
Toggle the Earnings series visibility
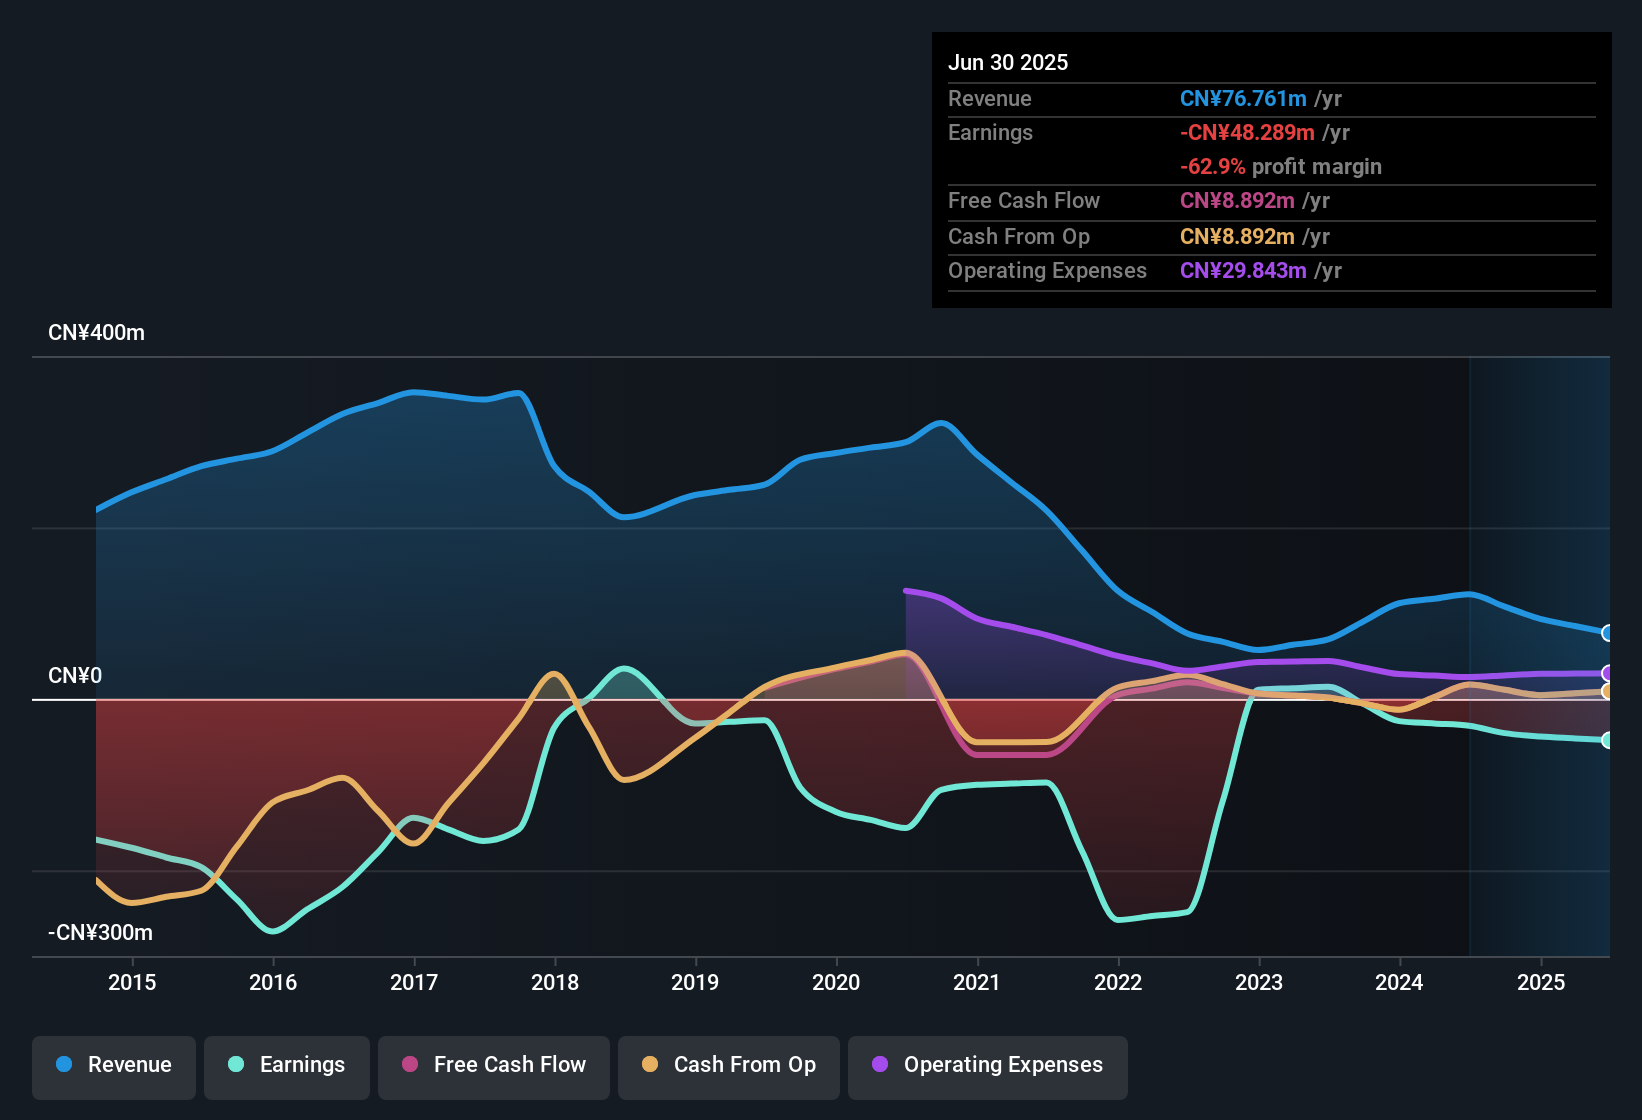tap(287, 1066)
